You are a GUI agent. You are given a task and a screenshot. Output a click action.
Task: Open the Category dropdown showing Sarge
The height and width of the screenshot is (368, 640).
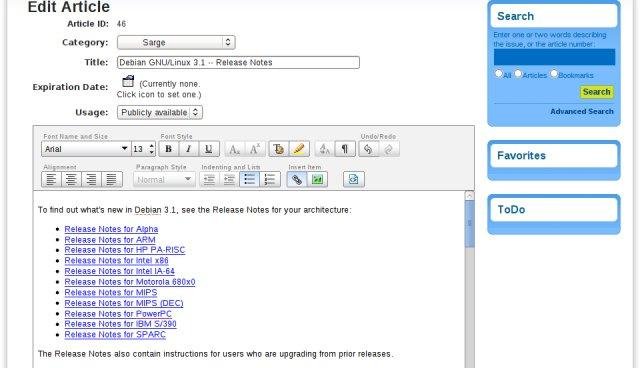[176, 42]
